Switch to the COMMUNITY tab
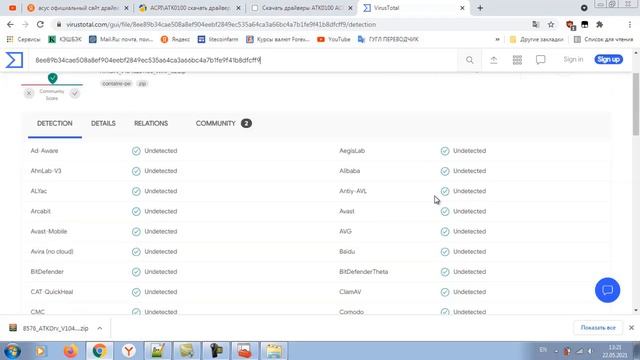The image size is (640, 360). point(223,123)
